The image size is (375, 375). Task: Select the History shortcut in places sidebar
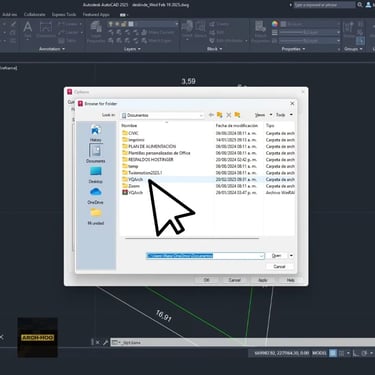[96, 133]
